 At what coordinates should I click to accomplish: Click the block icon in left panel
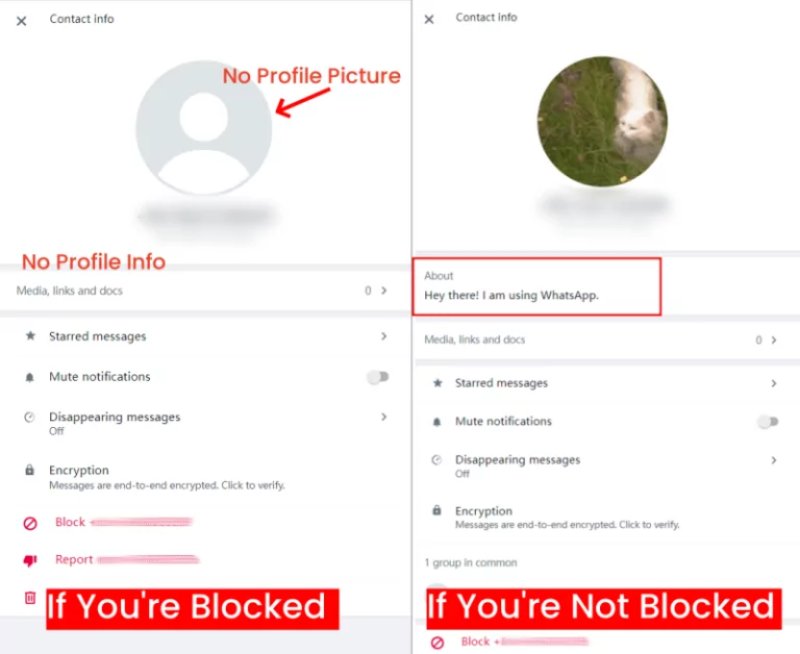pos(30,523)
